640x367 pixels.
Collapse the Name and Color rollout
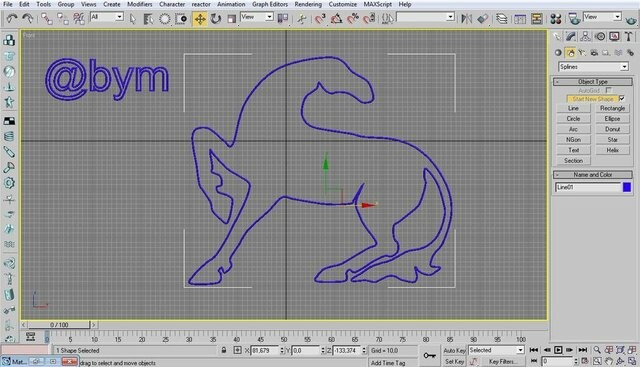593,175
